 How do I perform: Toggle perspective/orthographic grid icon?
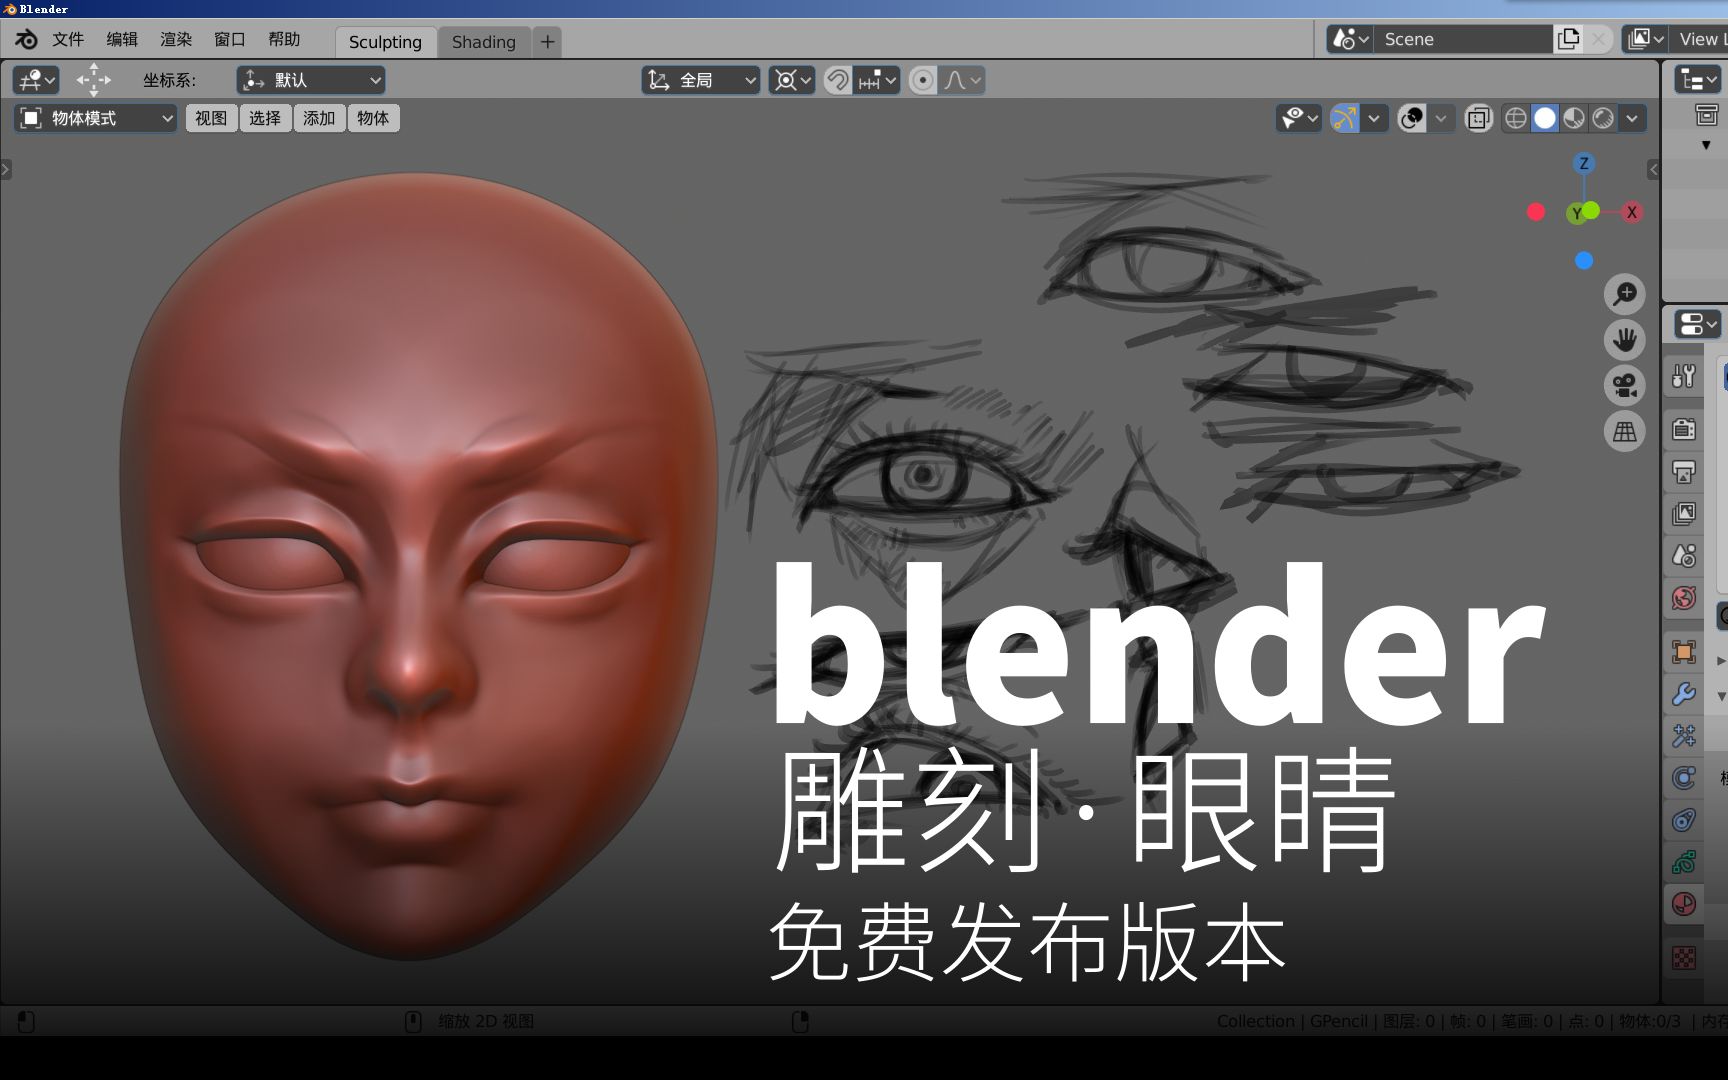click(1625, 432)
